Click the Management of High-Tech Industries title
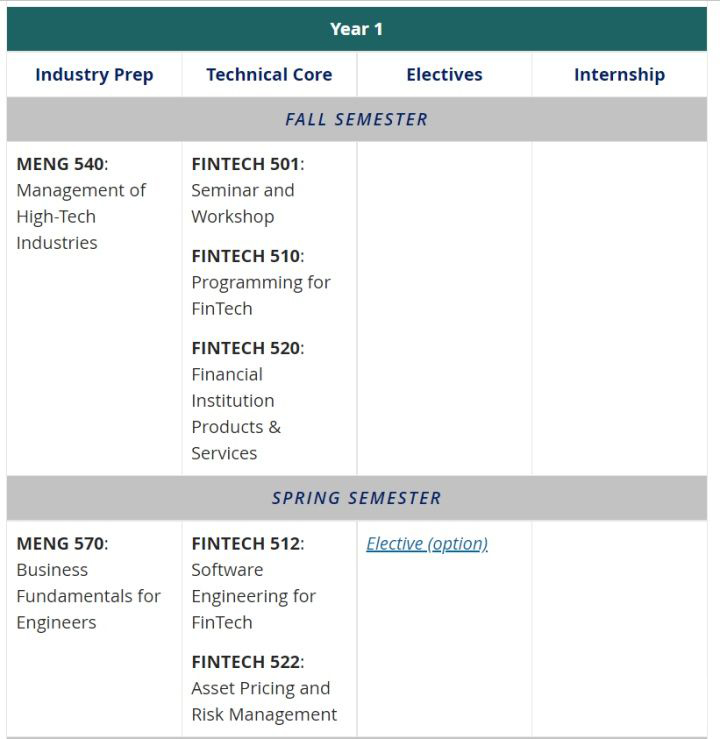The height and width of the screenshot is (739, 720). coord(80,216)
